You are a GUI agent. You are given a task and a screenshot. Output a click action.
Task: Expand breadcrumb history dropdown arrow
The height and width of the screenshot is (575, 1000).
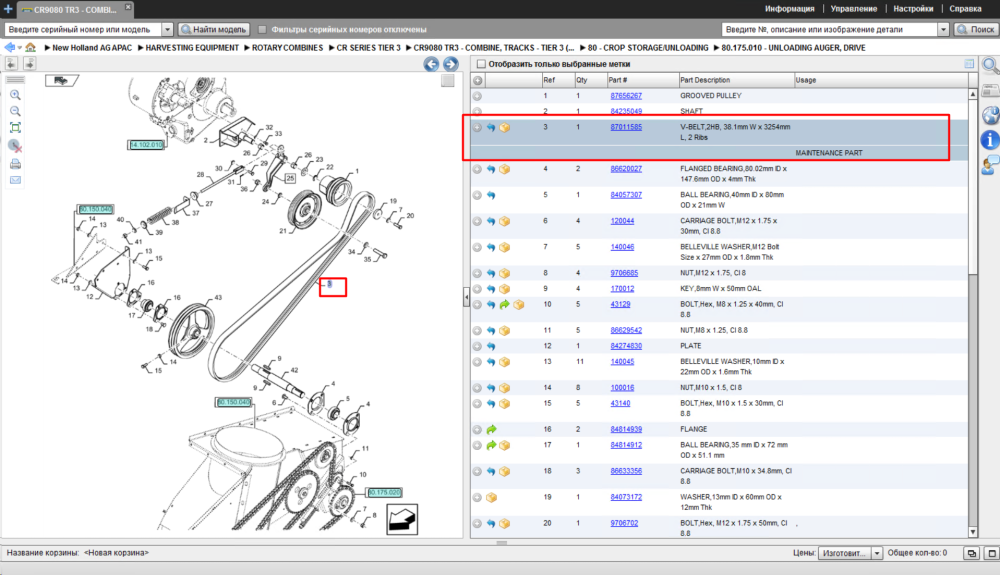(20, 48)
